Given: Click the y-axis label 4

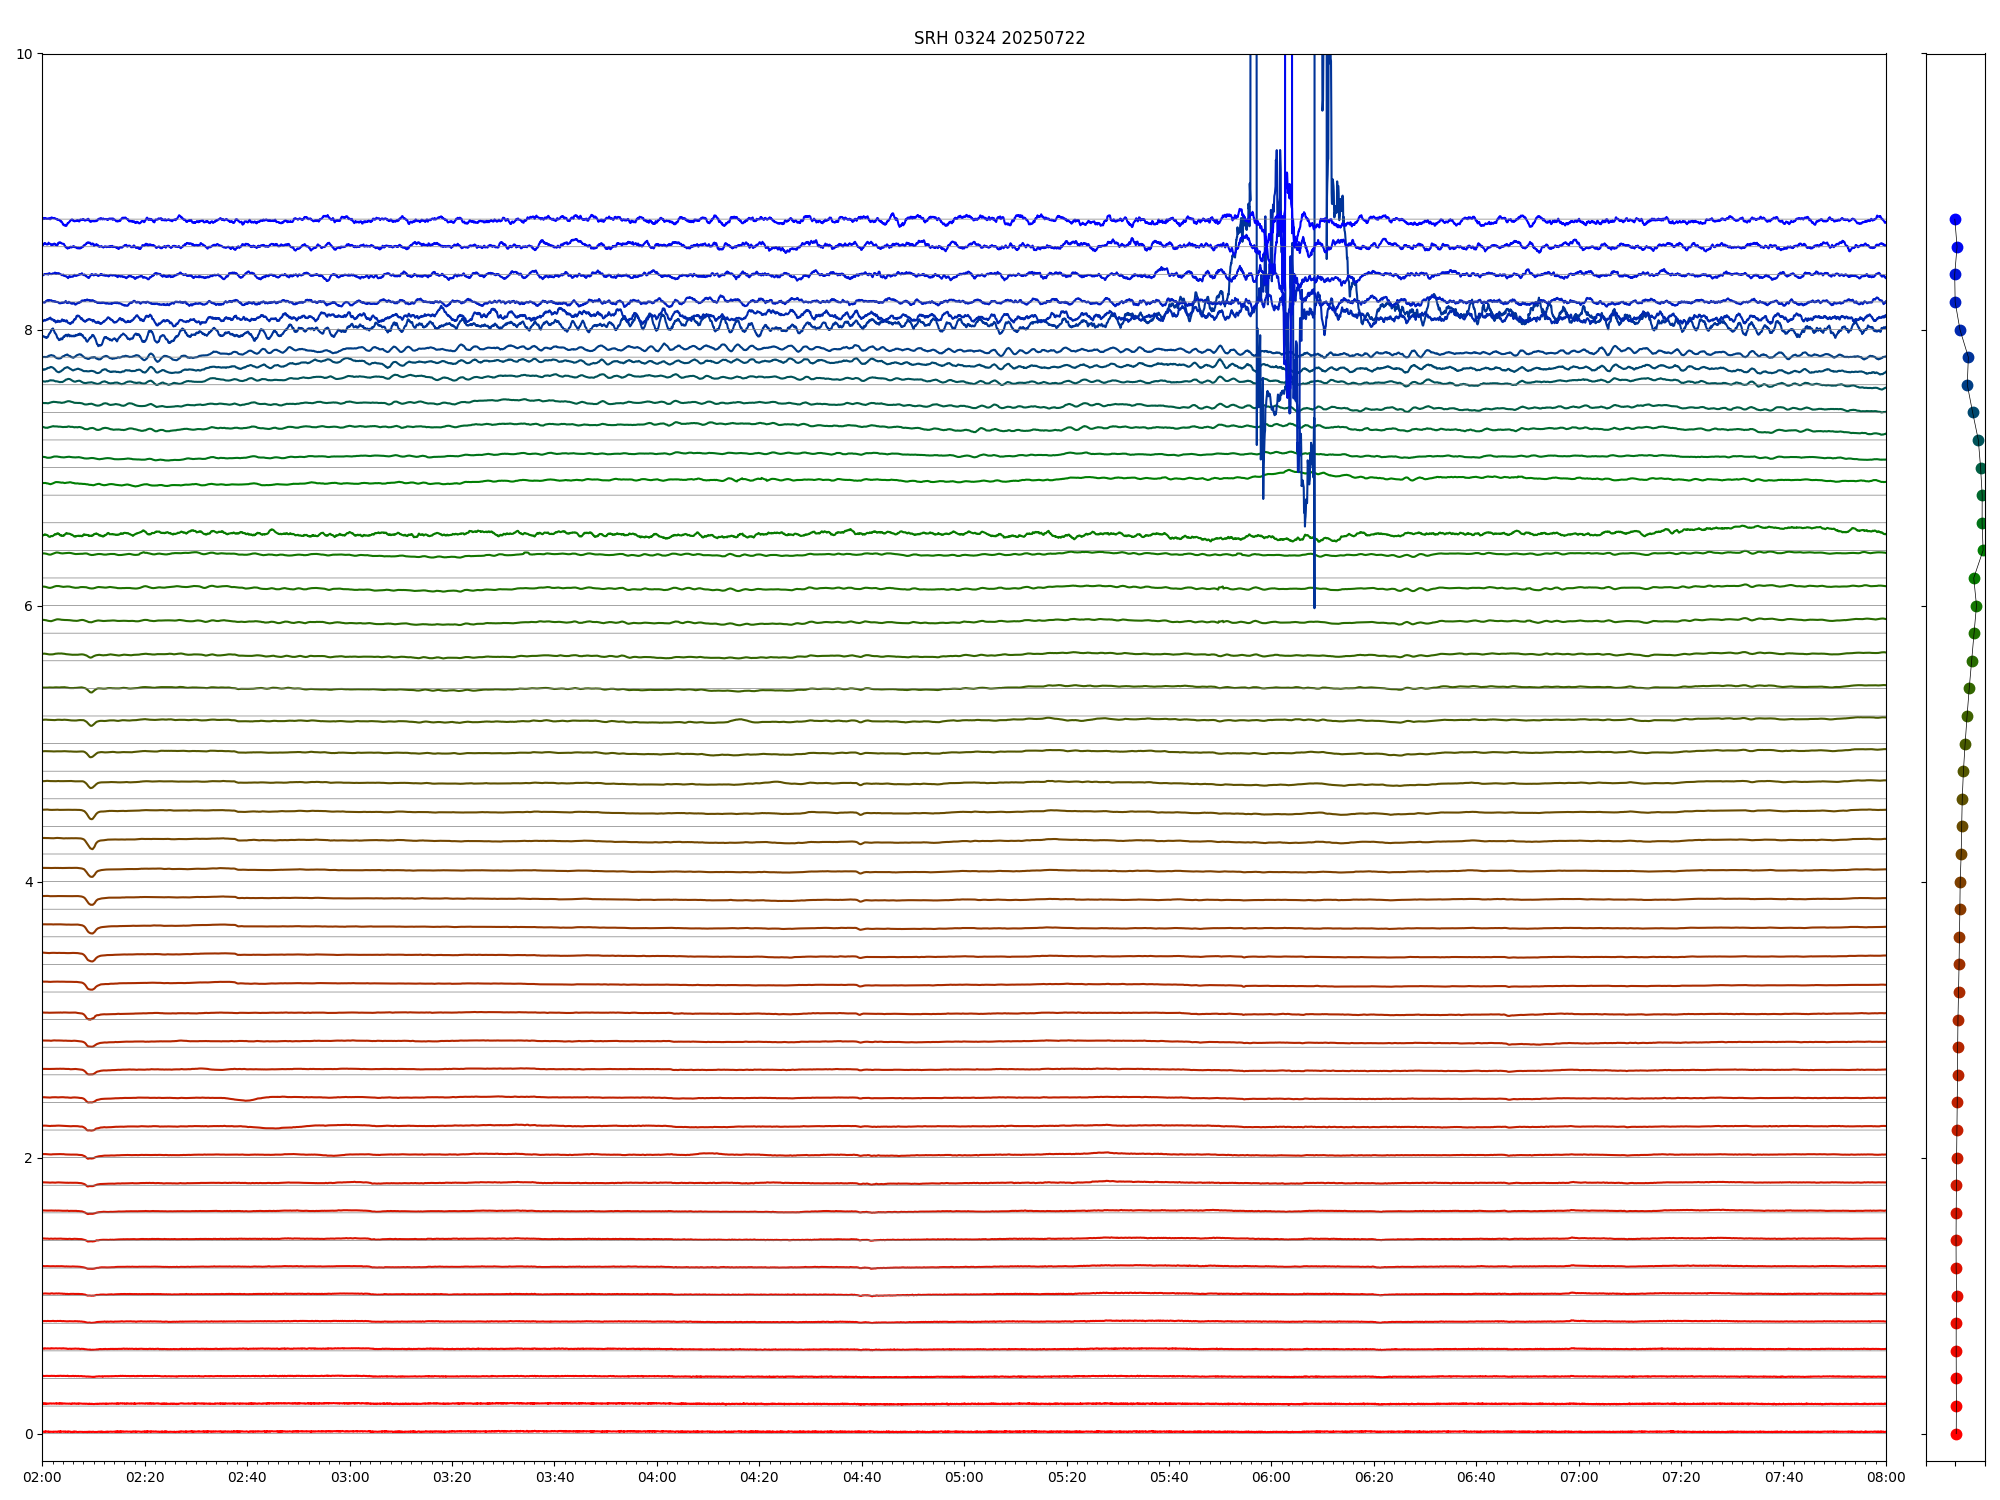Looking at the screenshot, I should (28, 882).
